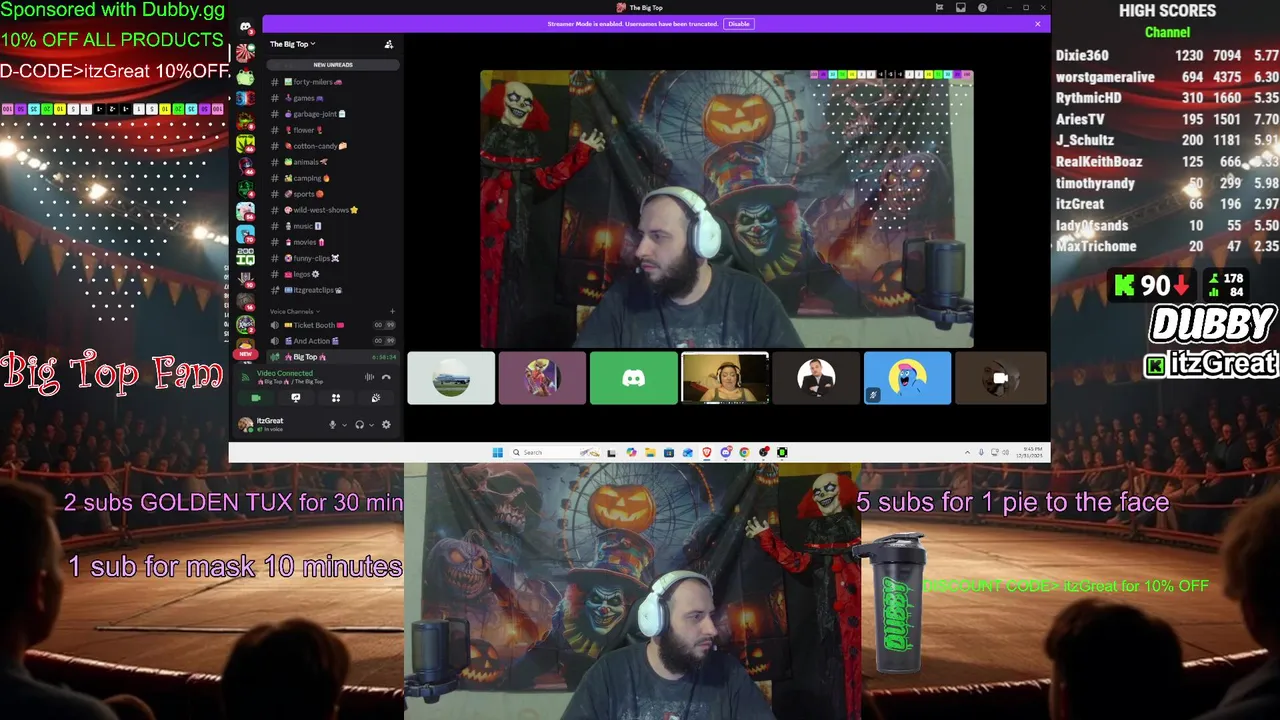The width and height of the screenshot is (1280, 720).
Task: Focus the main streamer video in call
Action: tap(727, 209)
